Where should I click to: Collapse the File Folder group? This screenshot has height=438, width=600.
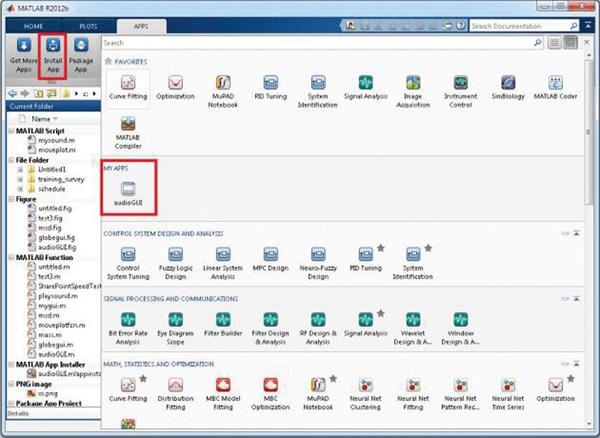pos(11,160)
